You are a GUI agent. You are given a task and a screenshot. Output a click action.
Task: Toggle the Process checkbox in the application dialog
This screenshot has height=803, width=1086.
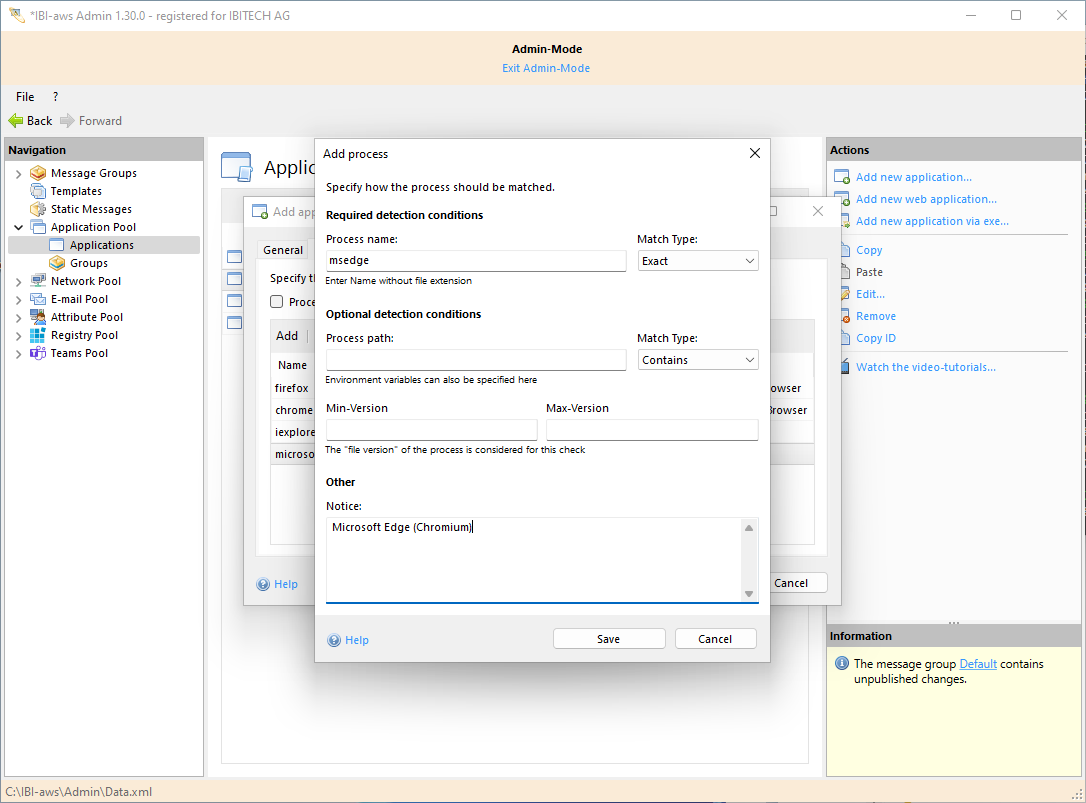(x=279, y=301)
